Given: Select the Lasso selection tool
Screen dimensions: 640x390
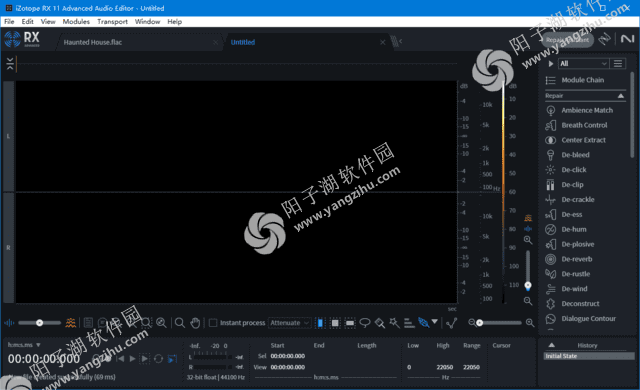Looking at the screenshot, I should (364, 323).
